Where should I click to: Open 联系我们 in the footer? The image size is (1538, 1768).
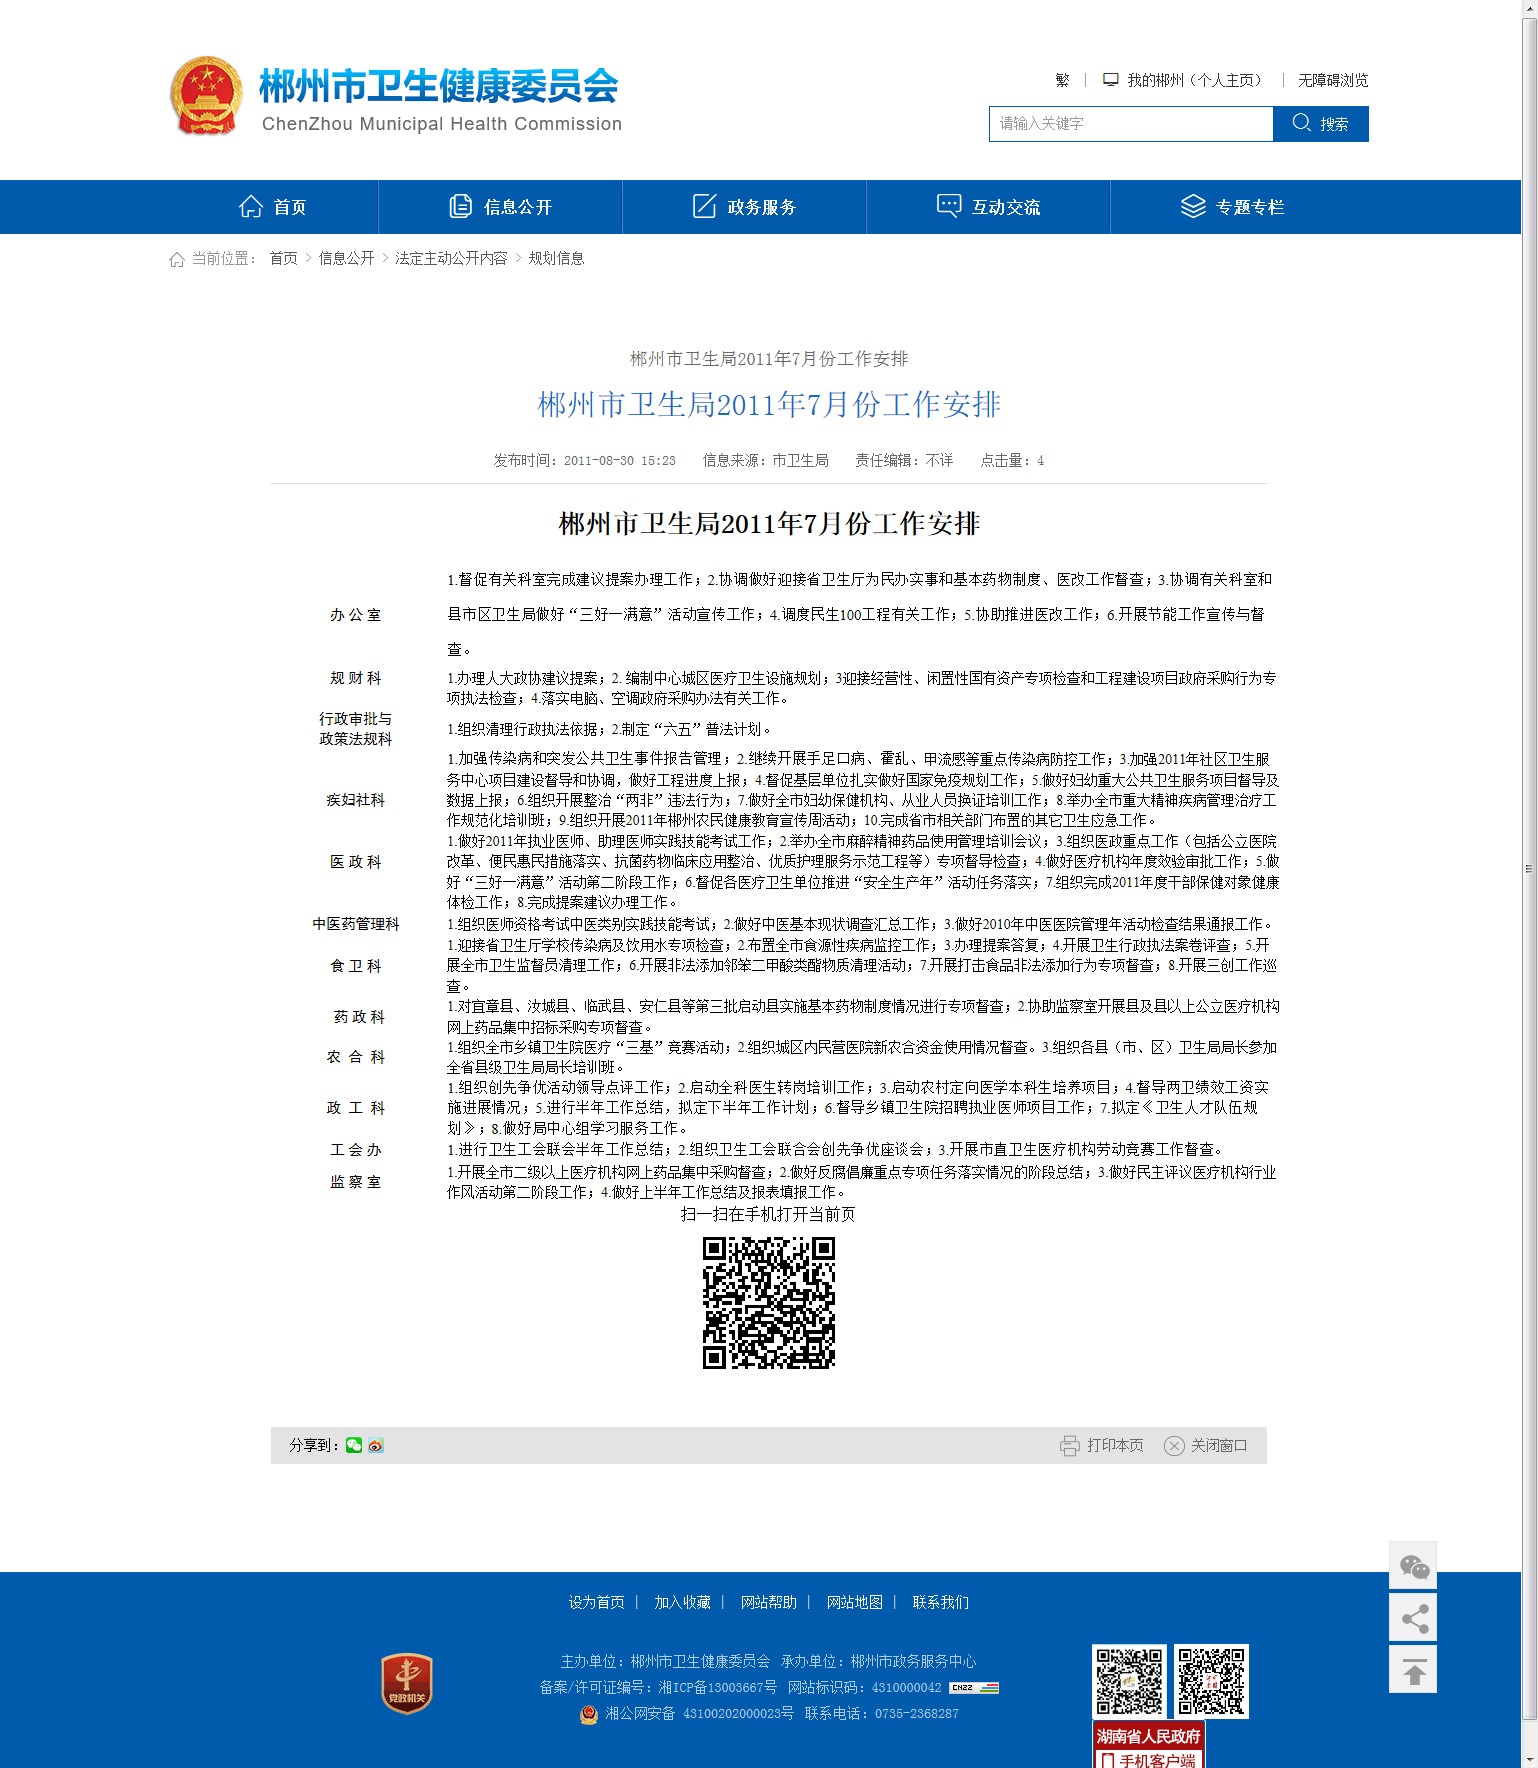pos(941,1602)
